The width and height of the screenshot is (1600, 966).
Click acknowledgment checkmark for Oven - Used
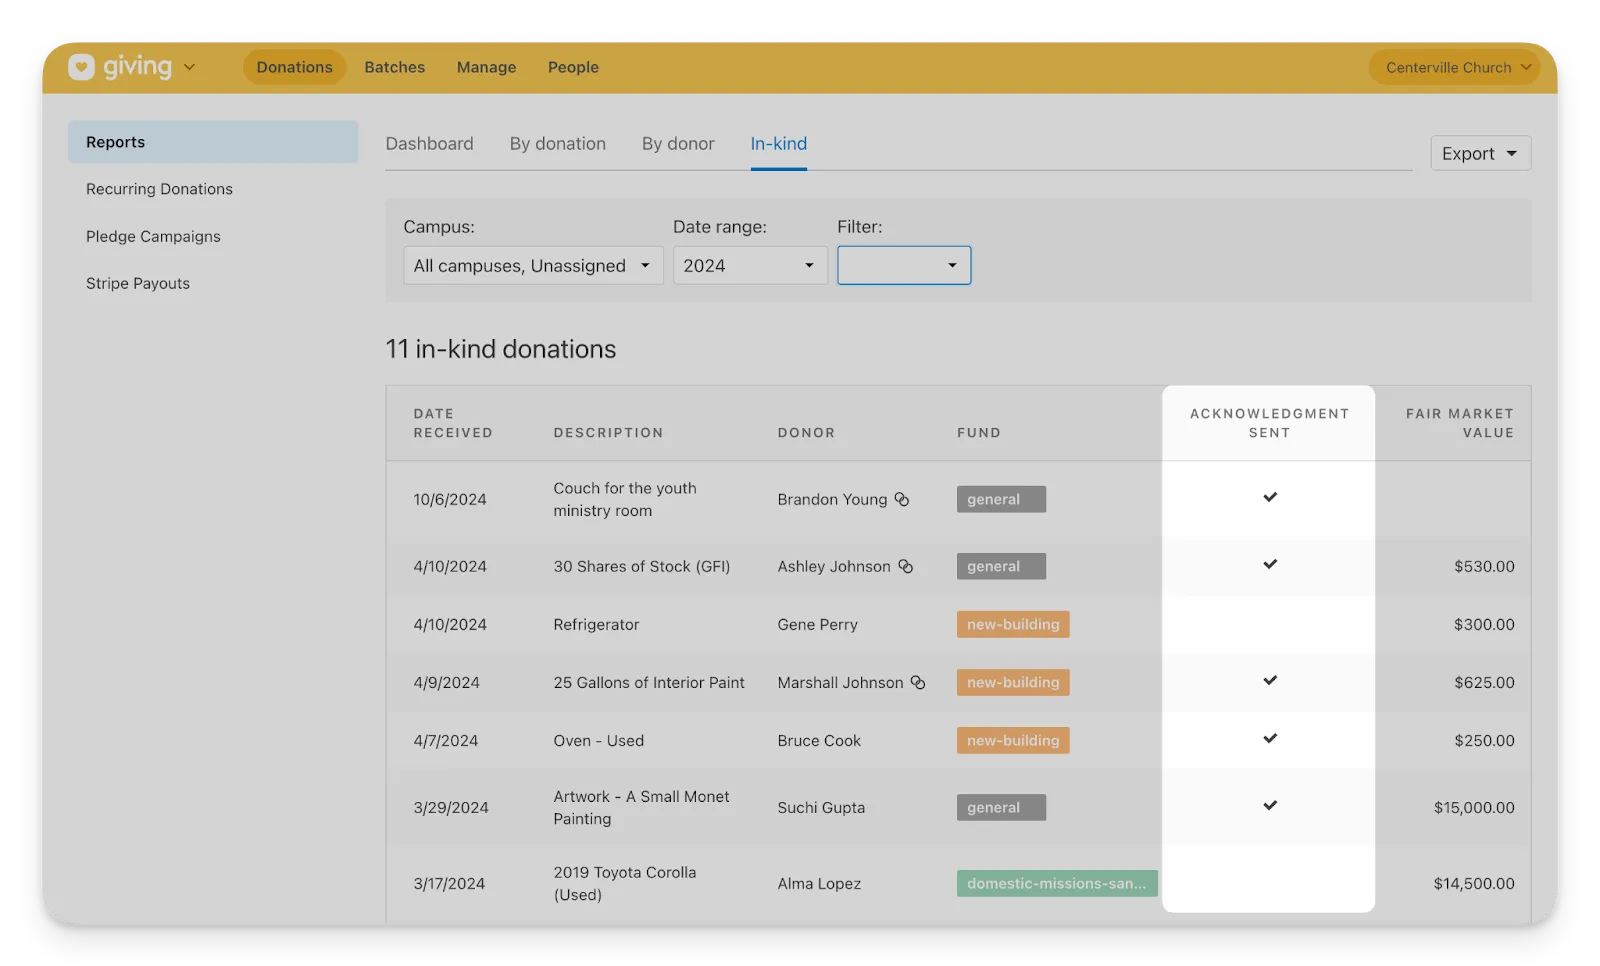(x=1269, y=739)
